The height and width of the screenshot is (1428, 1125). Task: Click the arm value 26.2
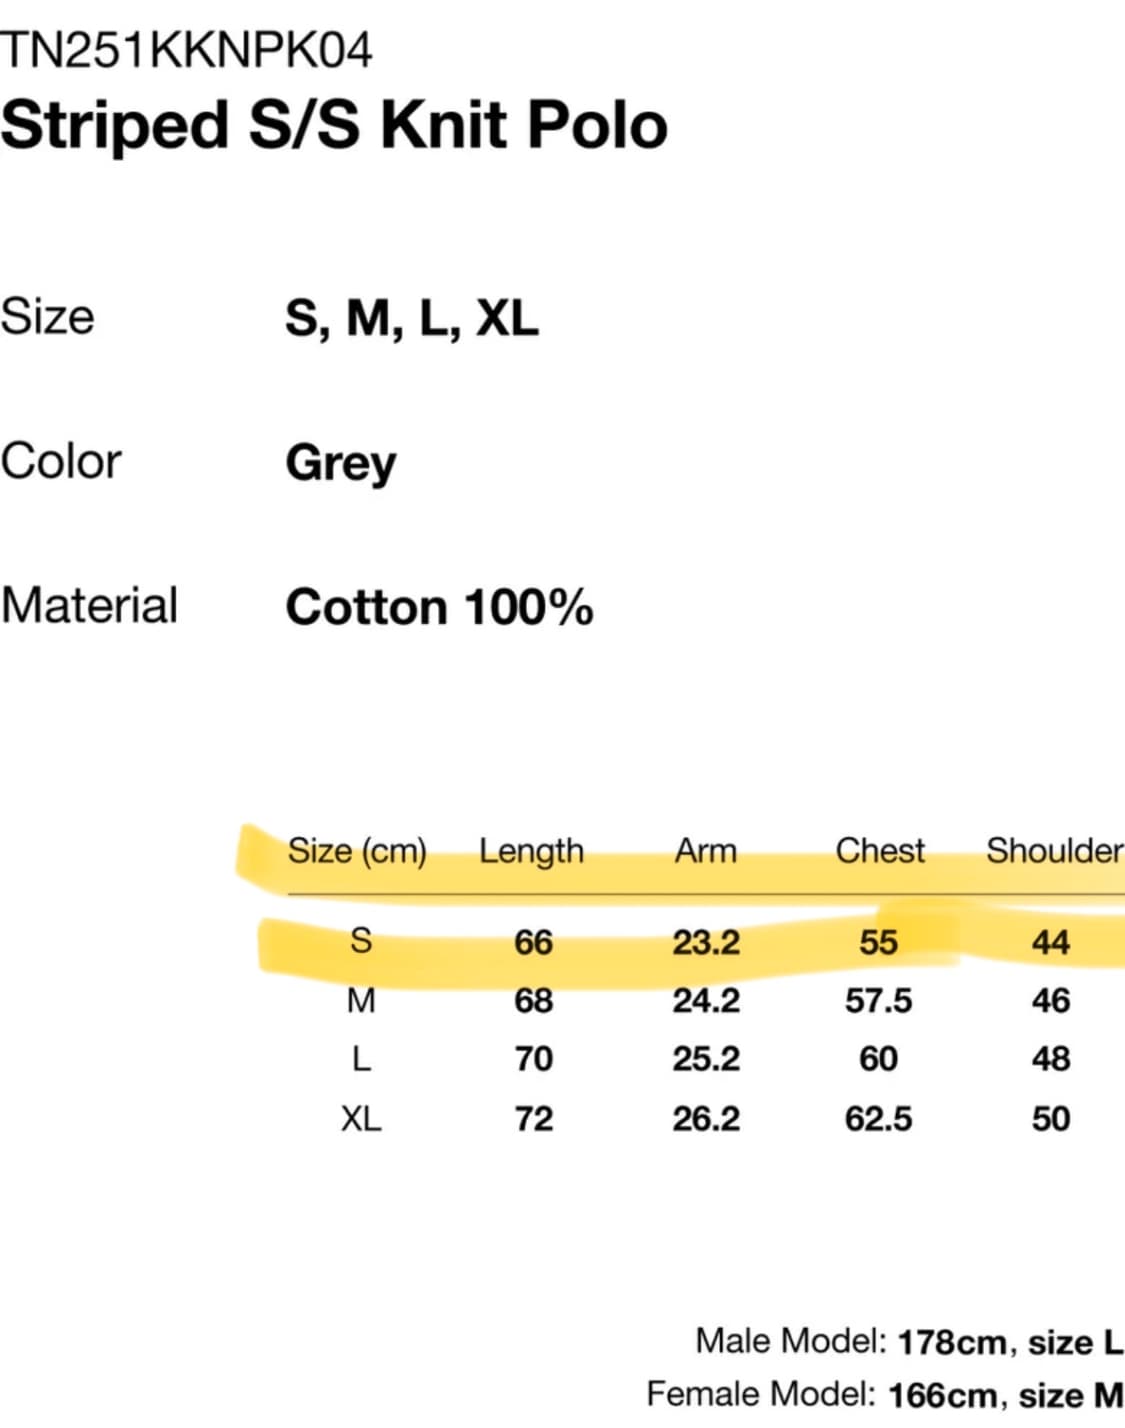[x=706, y=1119]
